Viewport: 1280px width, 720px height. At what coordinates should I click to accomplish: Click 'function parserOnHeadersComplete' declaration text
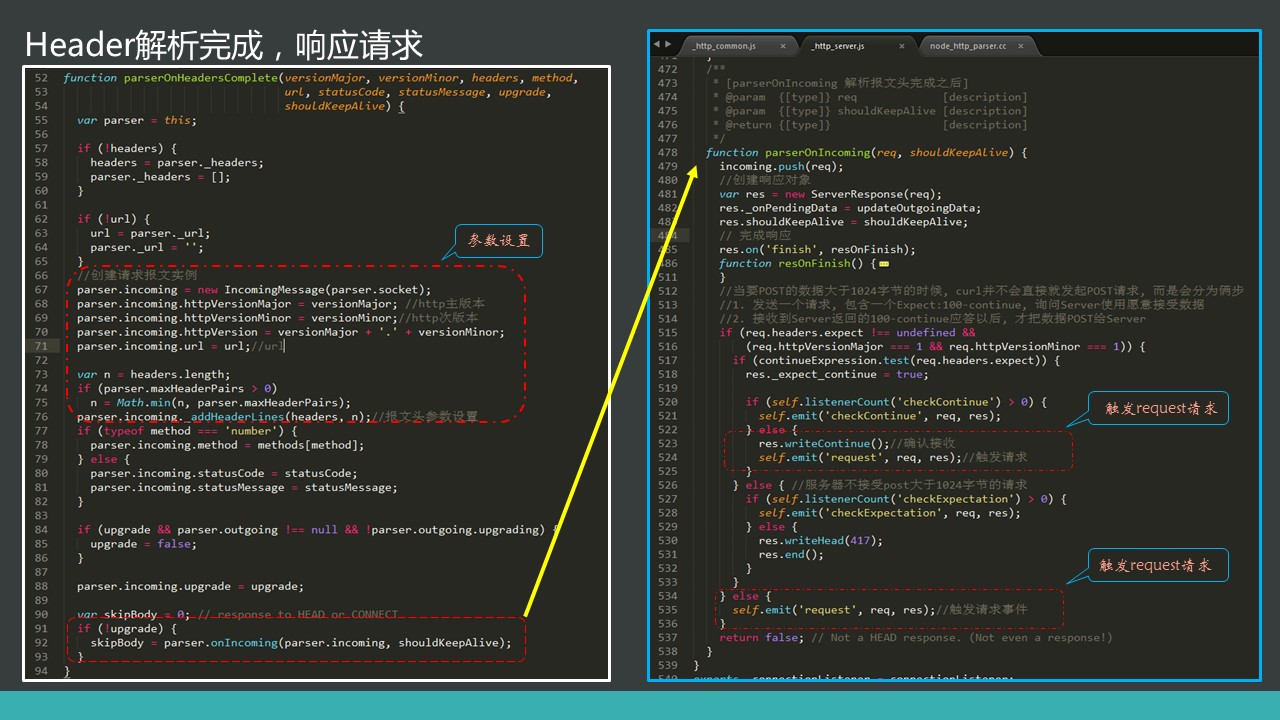tap(170, 78)
